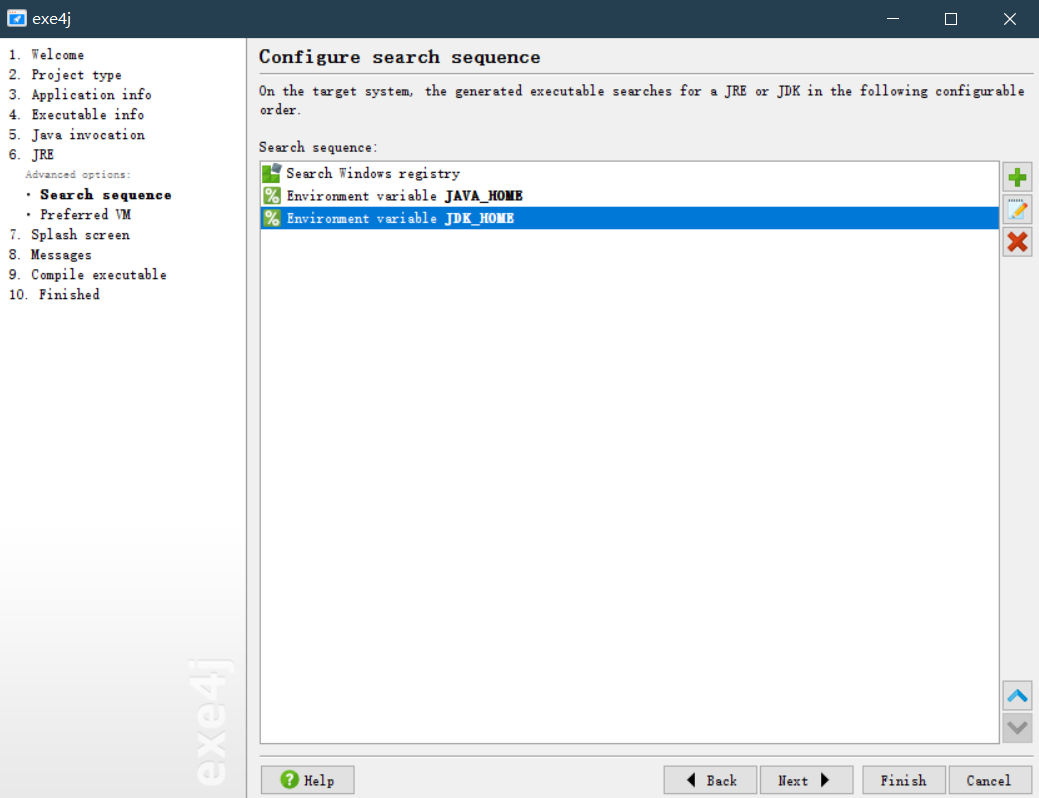Screen dimensions: 1039x798
Task: Click the grey move down arrow
Action: pyautogui.click(x=1017, y=728)
